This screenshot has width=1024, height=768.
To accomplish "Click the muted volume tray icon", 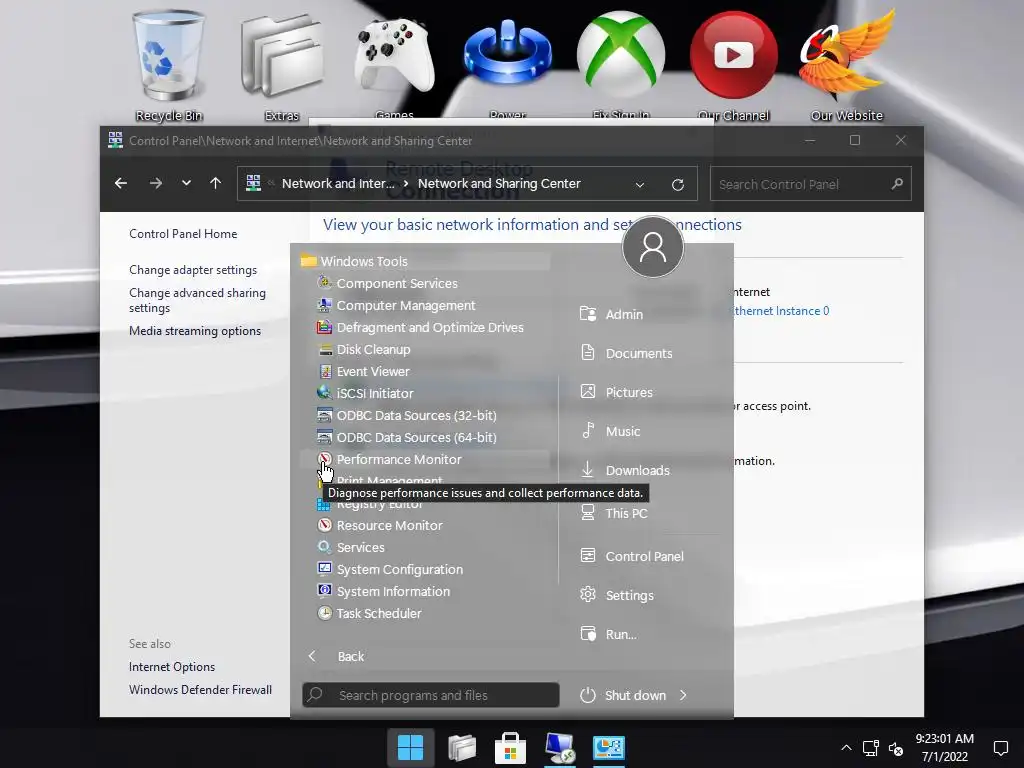I will coord(896,748).
